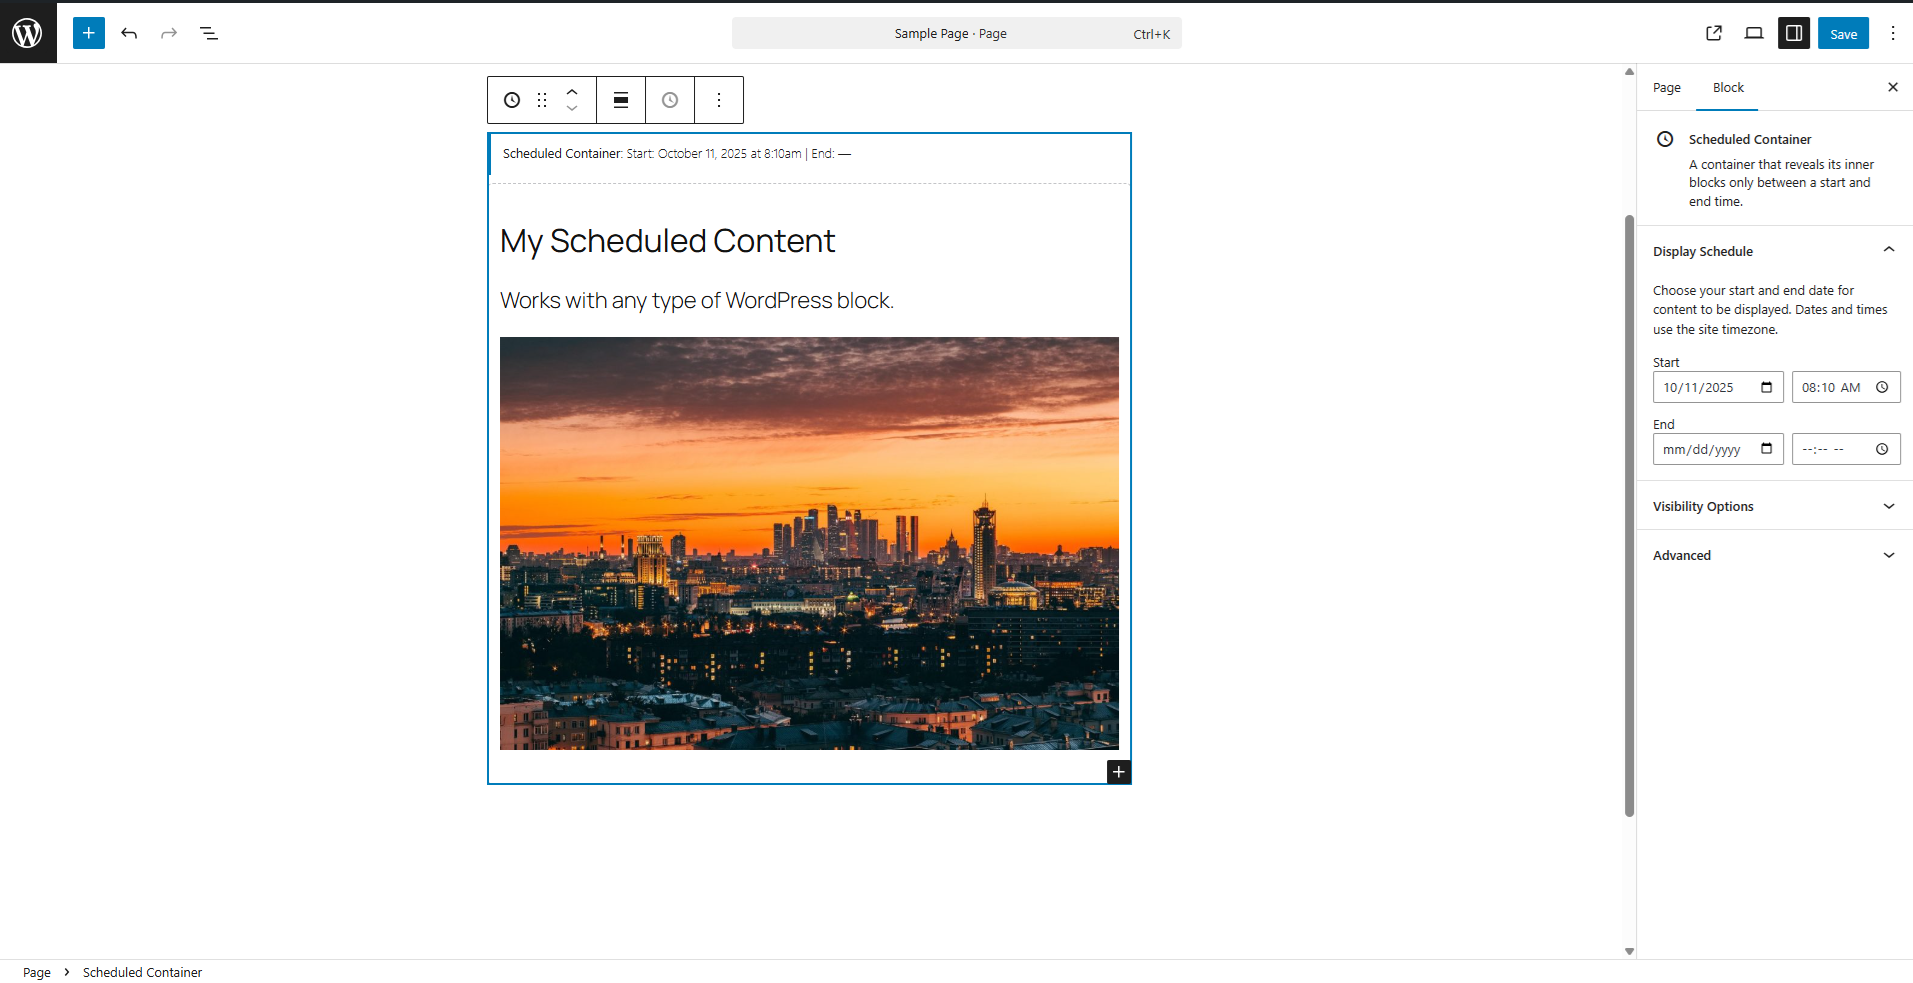Open the block inserter
Viewport: 1913px width, 983px height.
[x=88, y=33]
